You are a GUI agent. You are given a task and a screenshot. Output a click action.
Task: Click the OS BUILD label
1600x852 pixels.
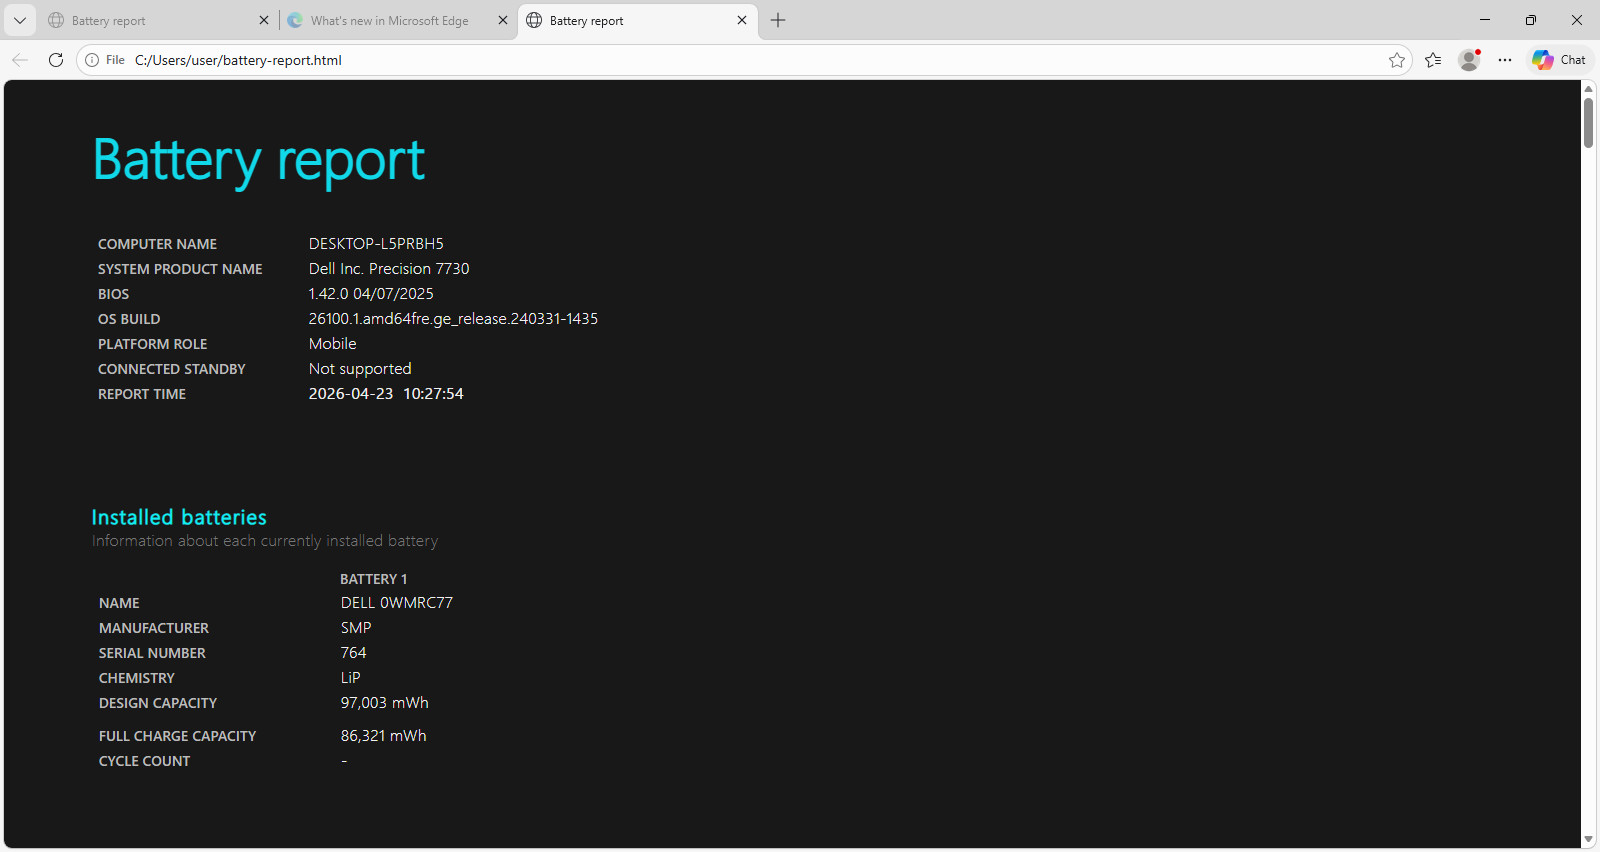coord(129,319)
